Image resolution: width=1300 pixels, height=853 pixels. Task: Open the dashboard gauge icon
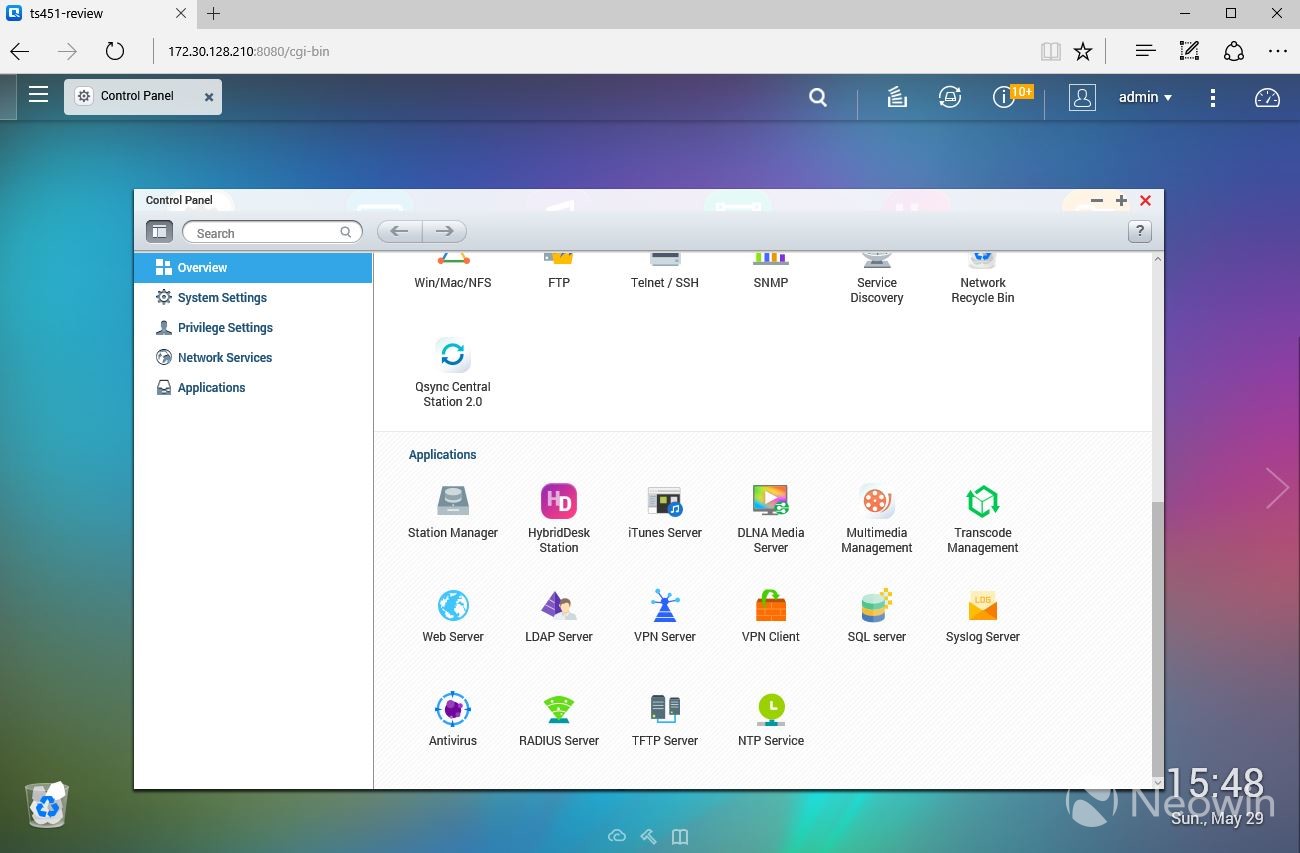pos(1267,97)
